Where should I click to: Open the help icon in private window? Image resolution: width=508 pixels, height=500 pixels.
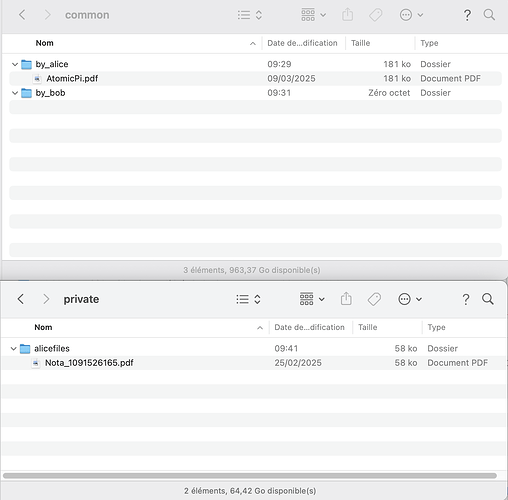pyautogui.click(x=466, y=299)
